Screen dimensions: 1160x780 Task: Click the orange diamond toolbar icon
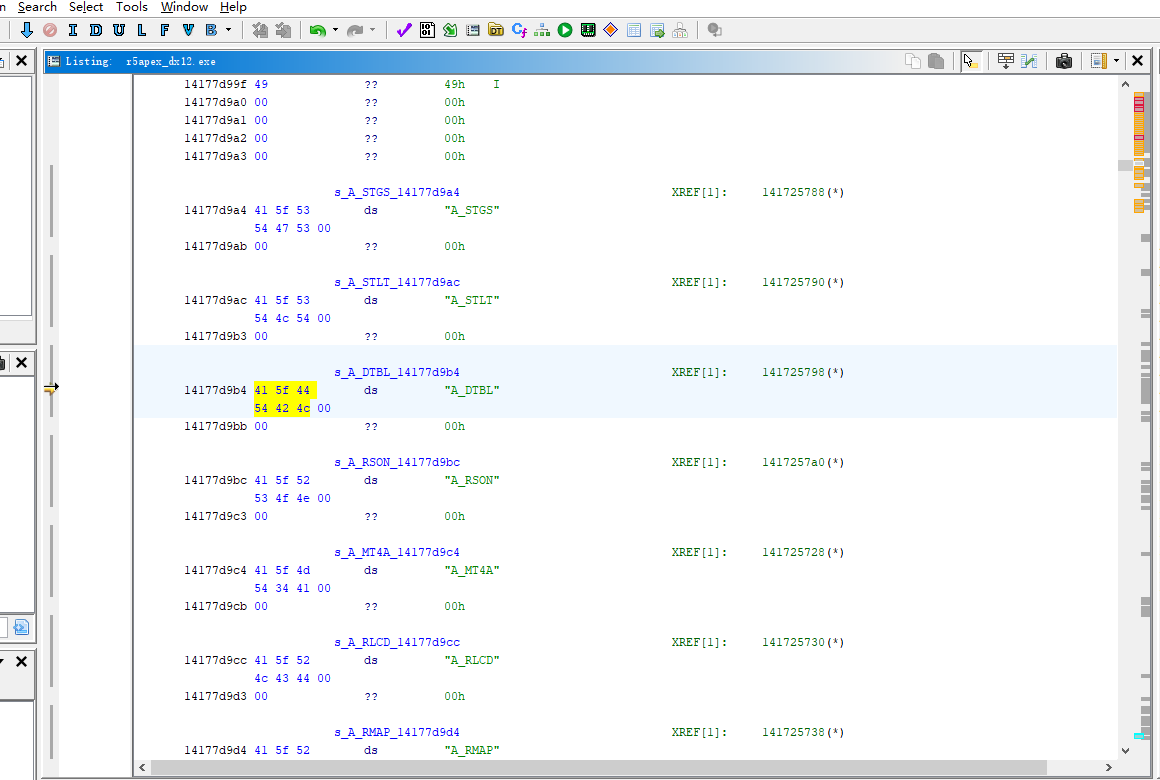(611, 30)
